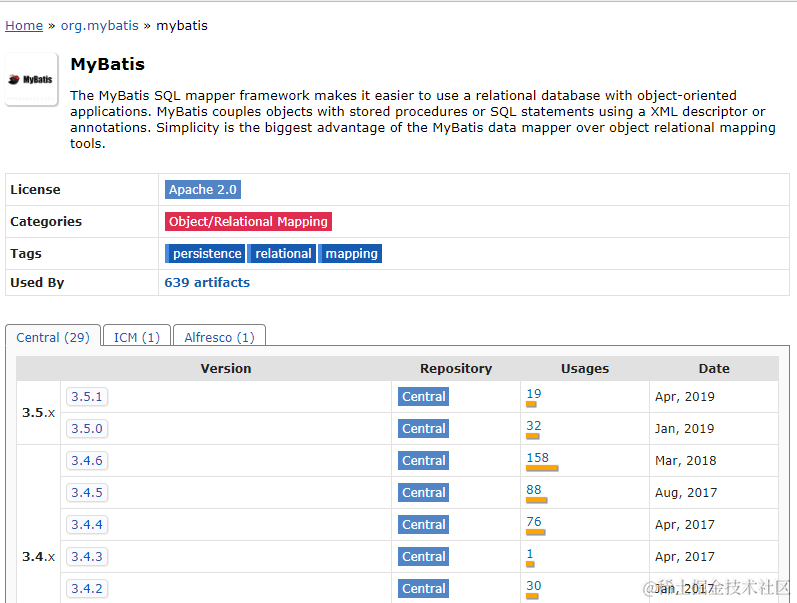Open version 3.5.0

87,429
